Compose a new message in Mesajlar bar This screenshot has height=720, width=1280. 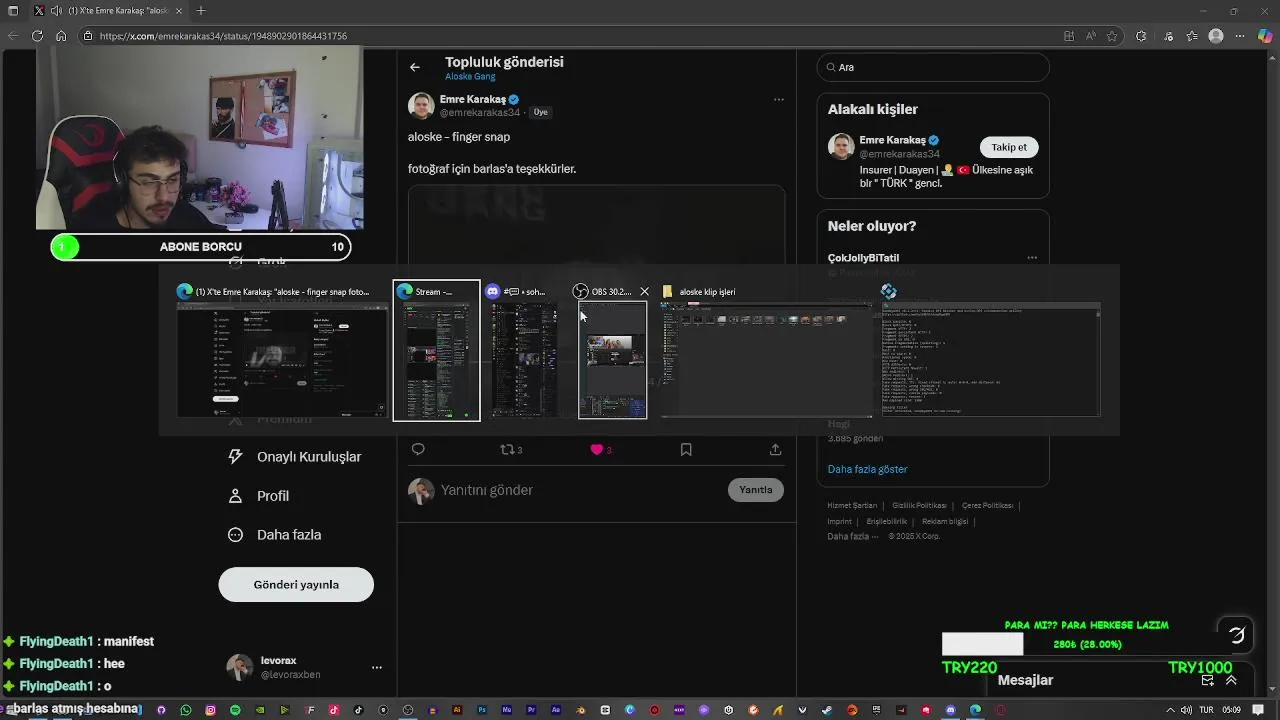1208,680
